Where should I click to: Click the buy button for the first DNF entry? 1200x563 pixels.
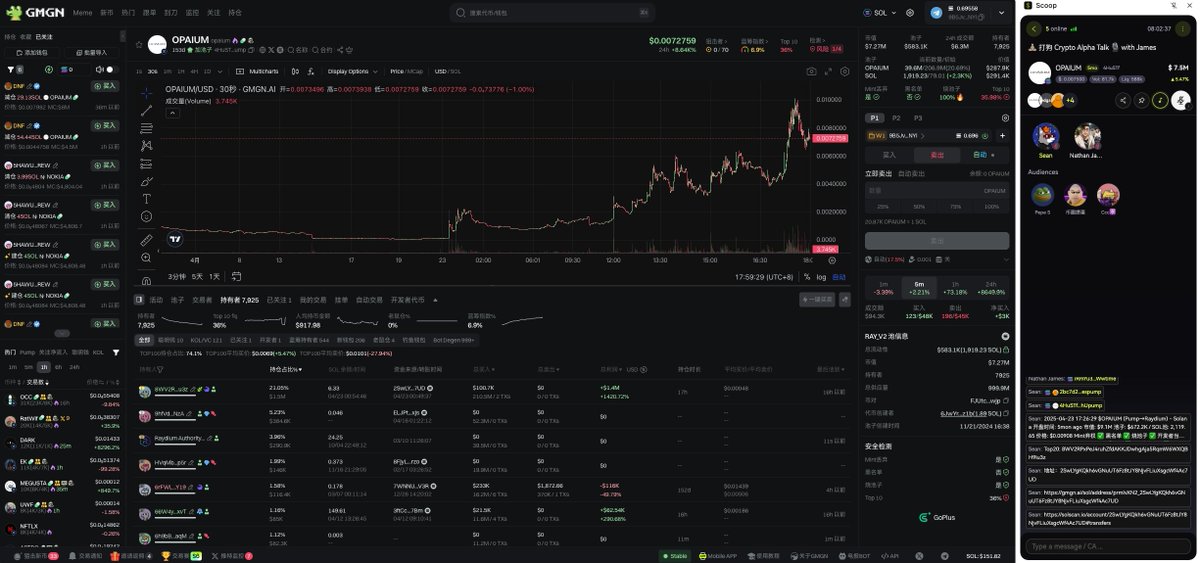[x=105, y=86]
